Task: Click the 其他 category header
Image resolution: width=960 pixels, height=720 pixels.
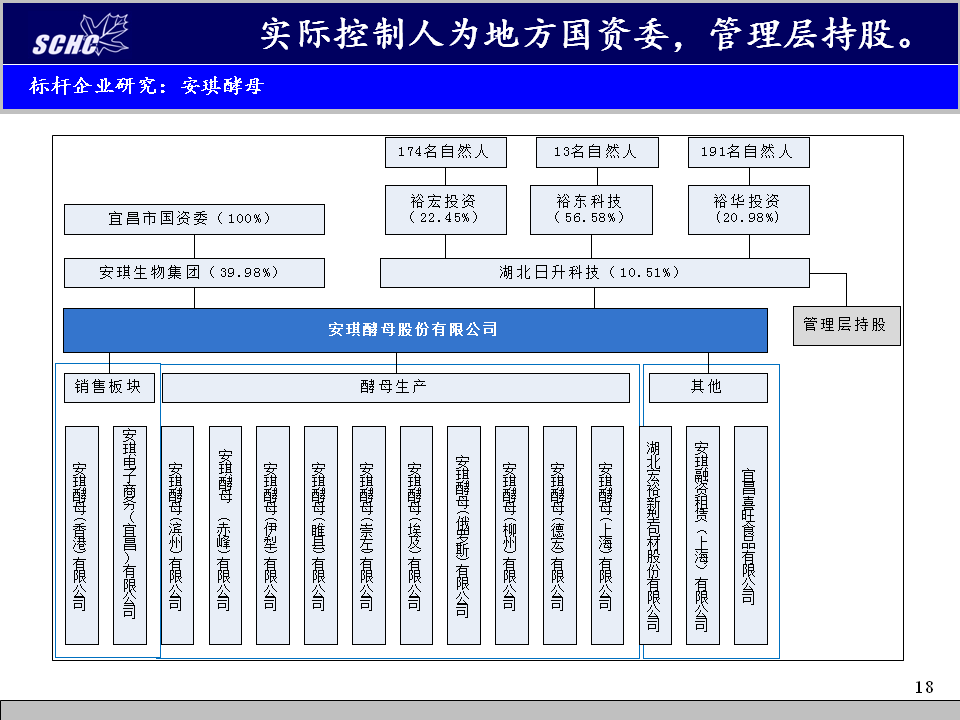Action: pos(708,387)
